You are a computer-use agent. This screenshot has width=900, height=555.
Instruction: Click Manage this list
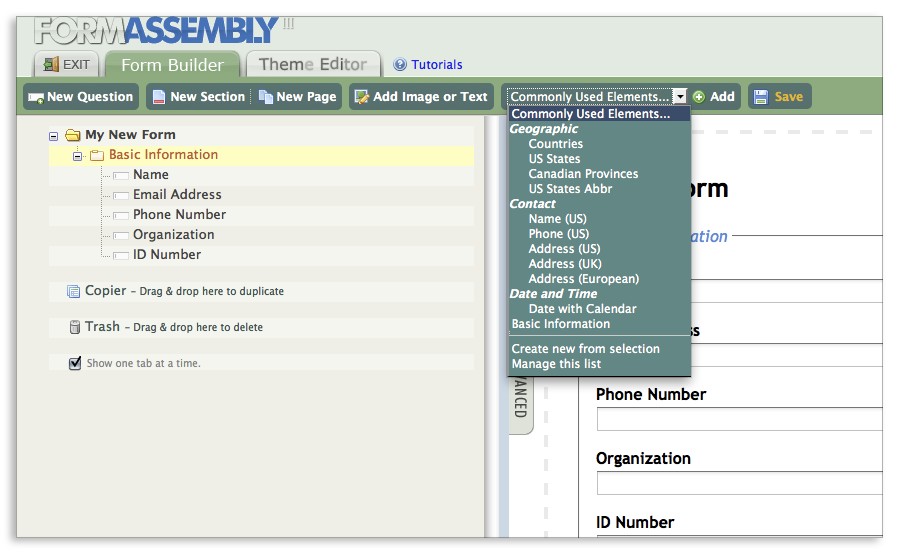click(x=556, y=364)
